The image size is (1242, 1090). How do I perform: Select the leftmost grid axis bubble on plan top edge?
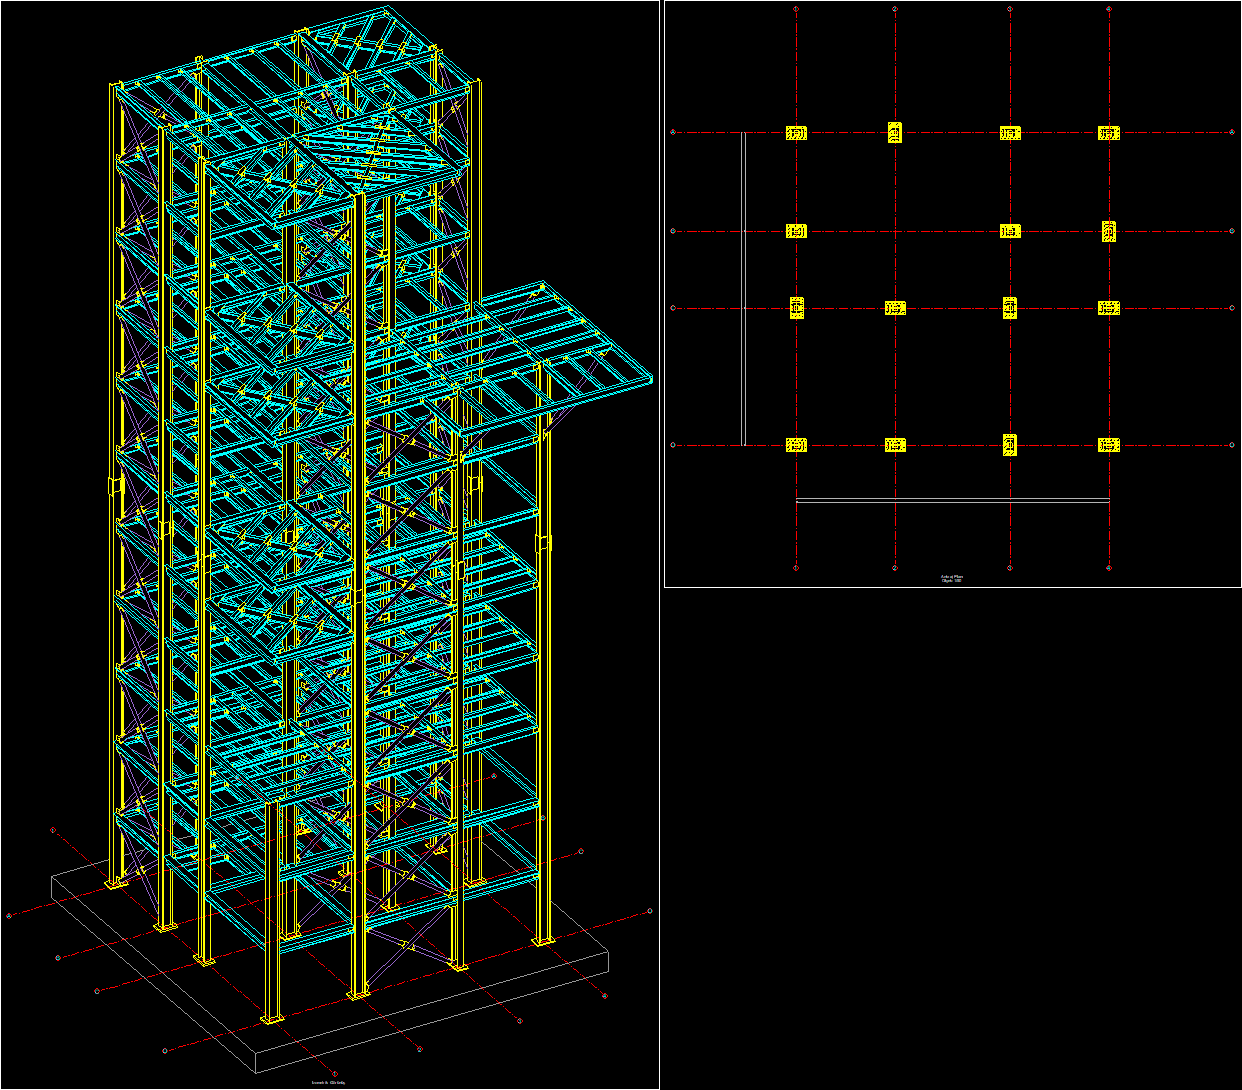click(x=795, y=10)
